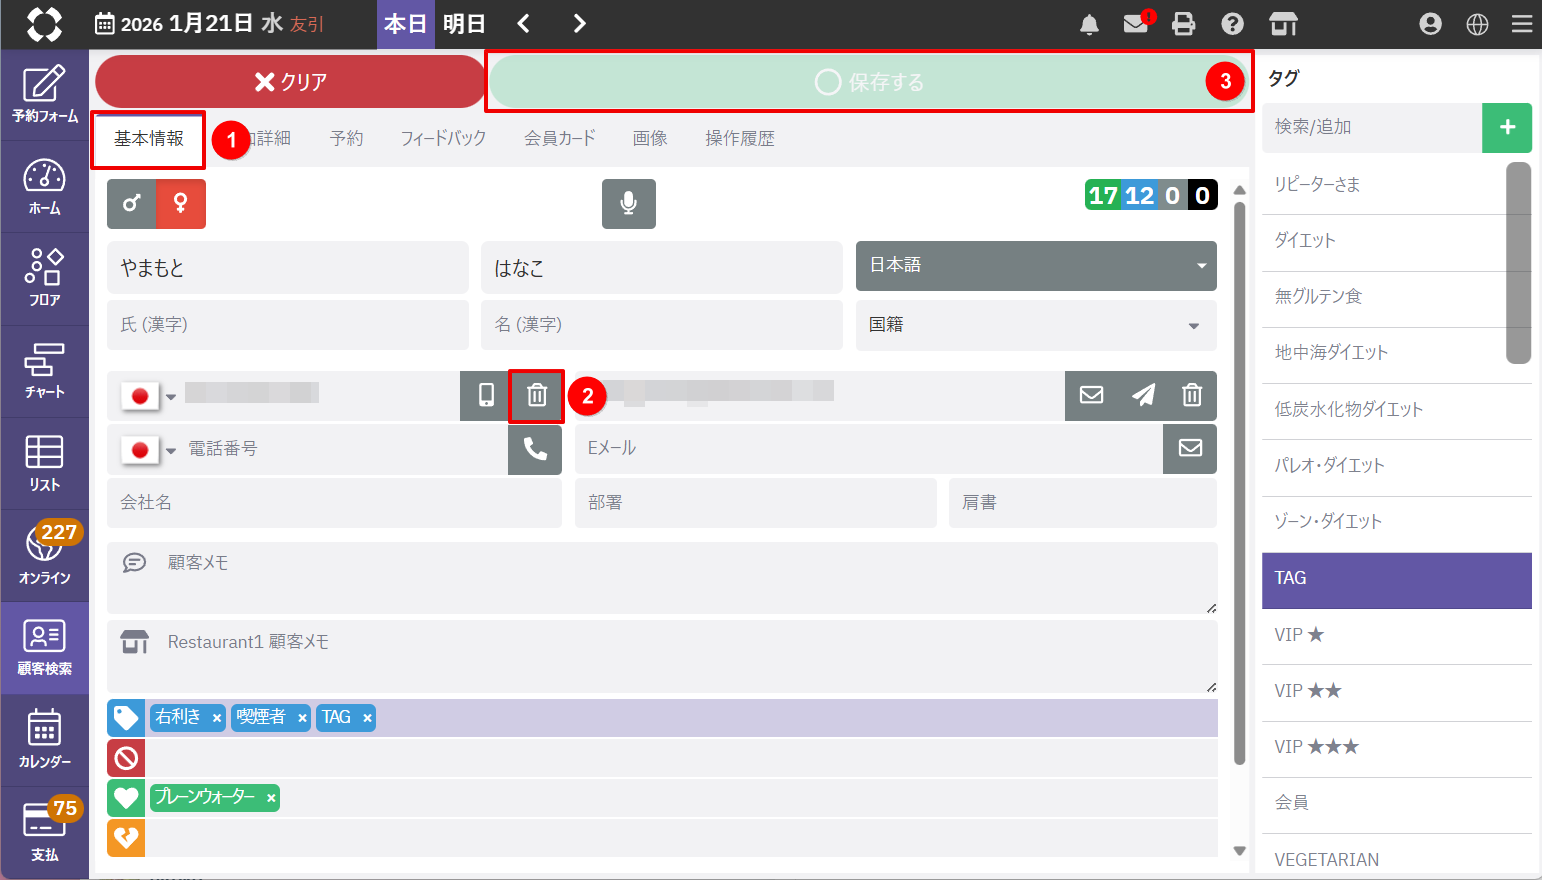Switch to 画像 tab
The height and width of the screenshot is (880, 1542).
pos(650,139)
